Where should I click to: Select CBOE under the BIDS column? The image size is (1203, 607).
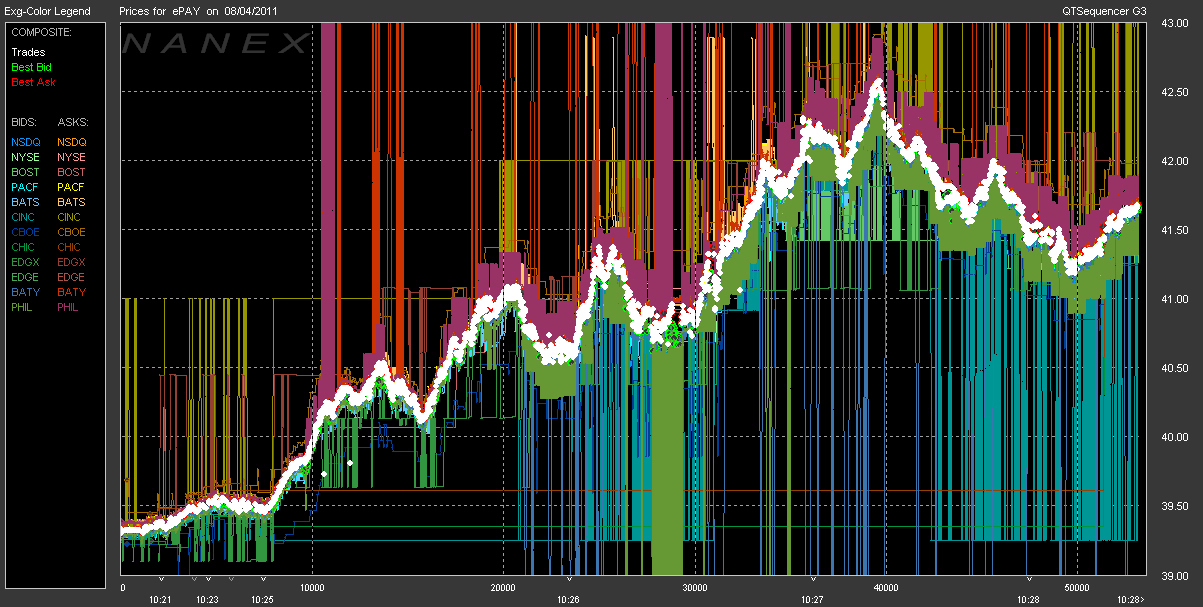click(26, 232)
